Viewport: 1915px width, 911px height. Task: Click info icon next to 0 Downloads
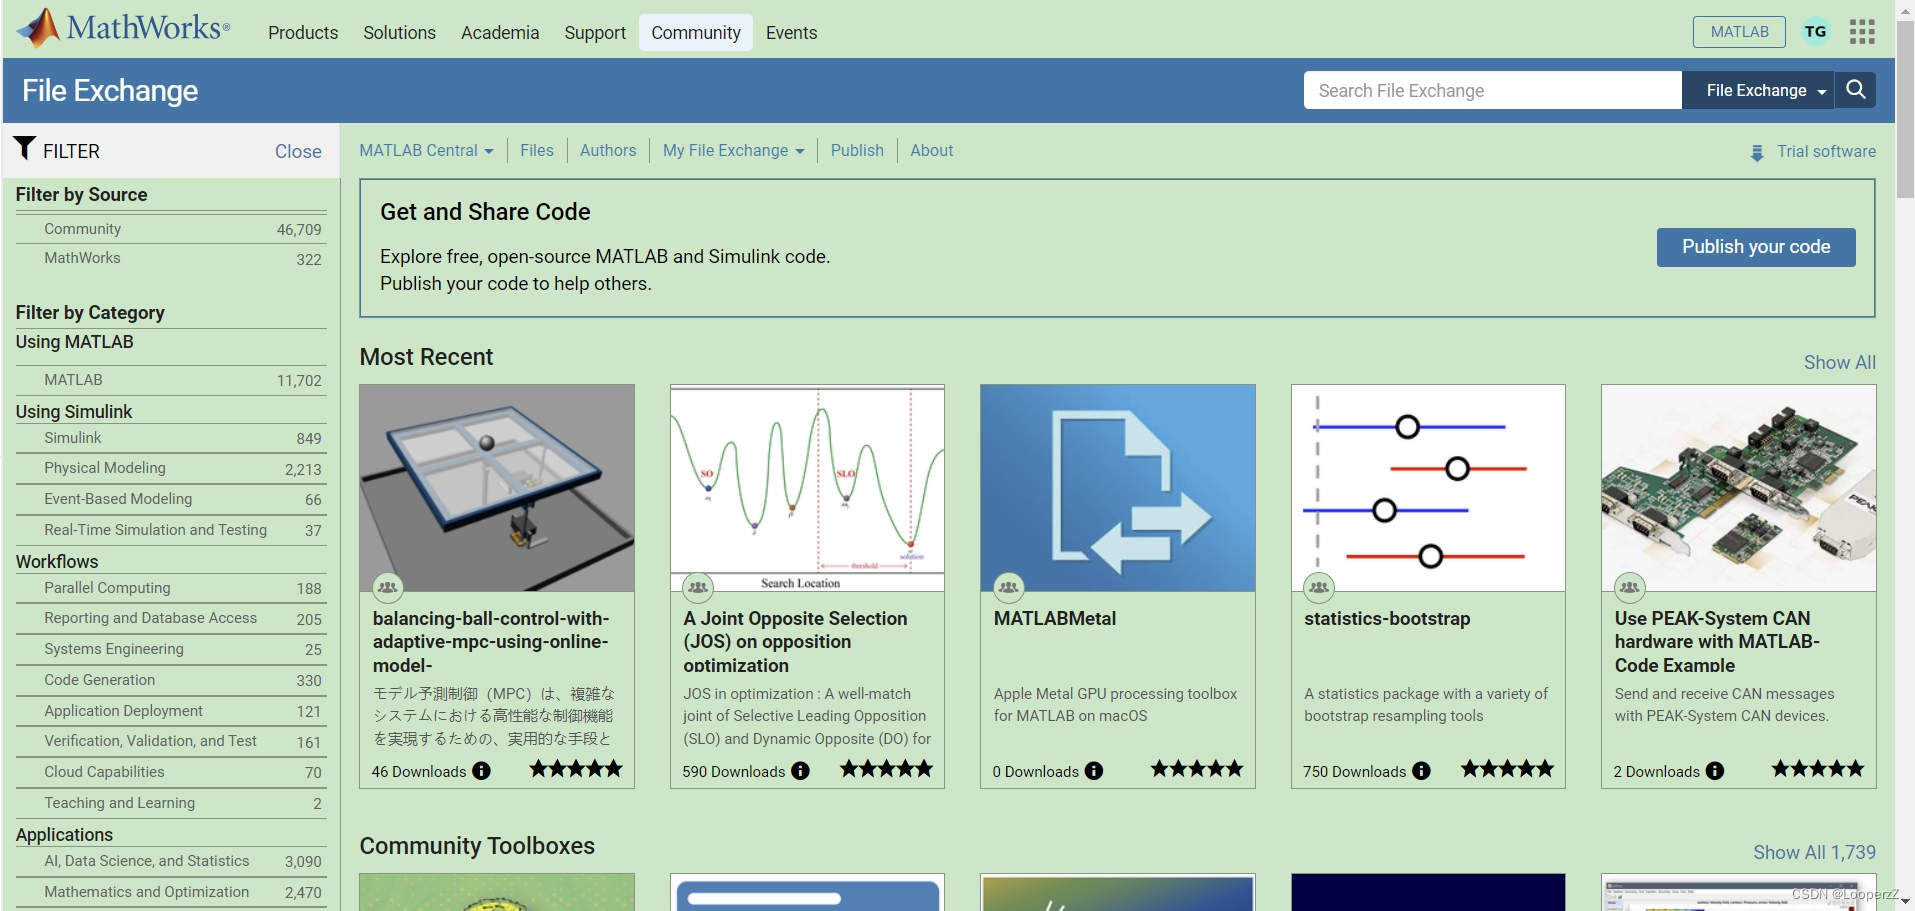coord(1094,771)
